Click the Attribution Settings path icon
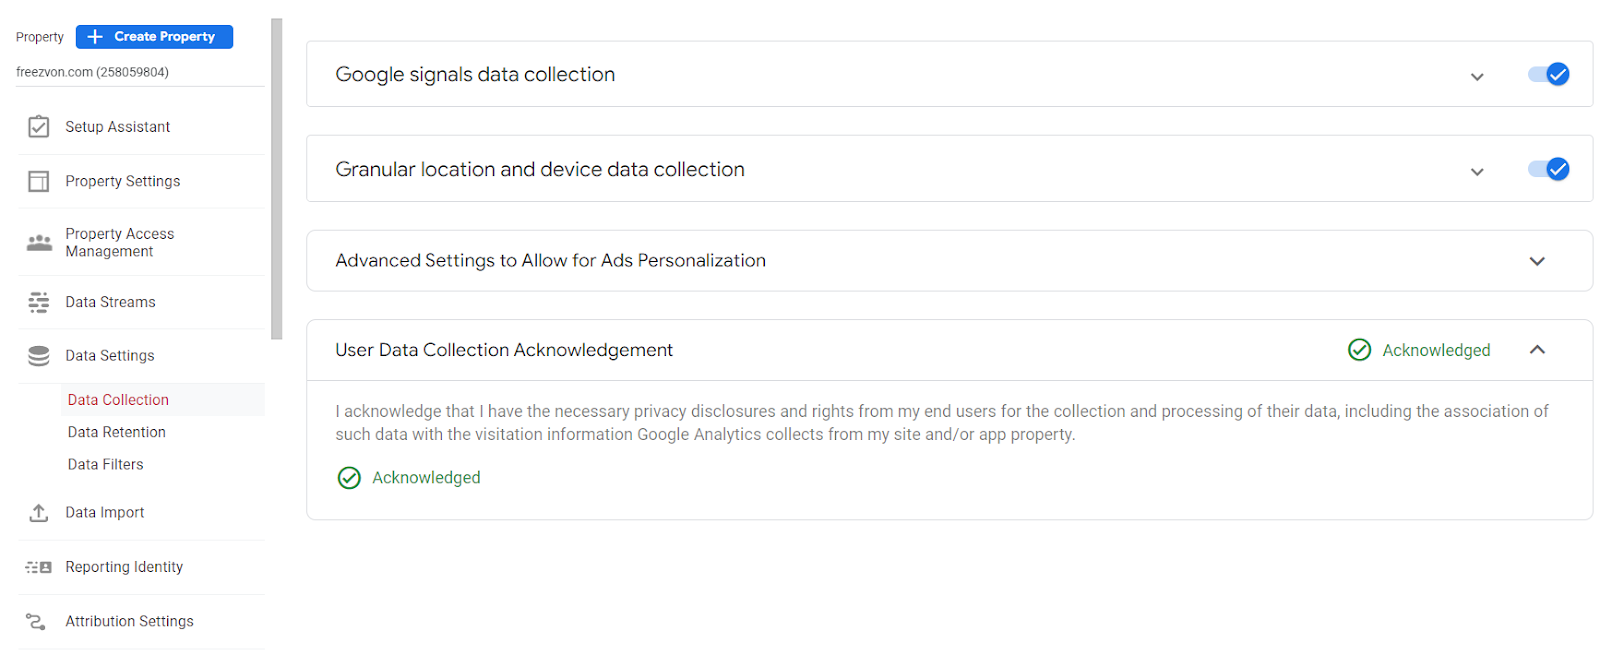Image resolution: width=1600 pixels, height=655 pixels. coord(37,621)
